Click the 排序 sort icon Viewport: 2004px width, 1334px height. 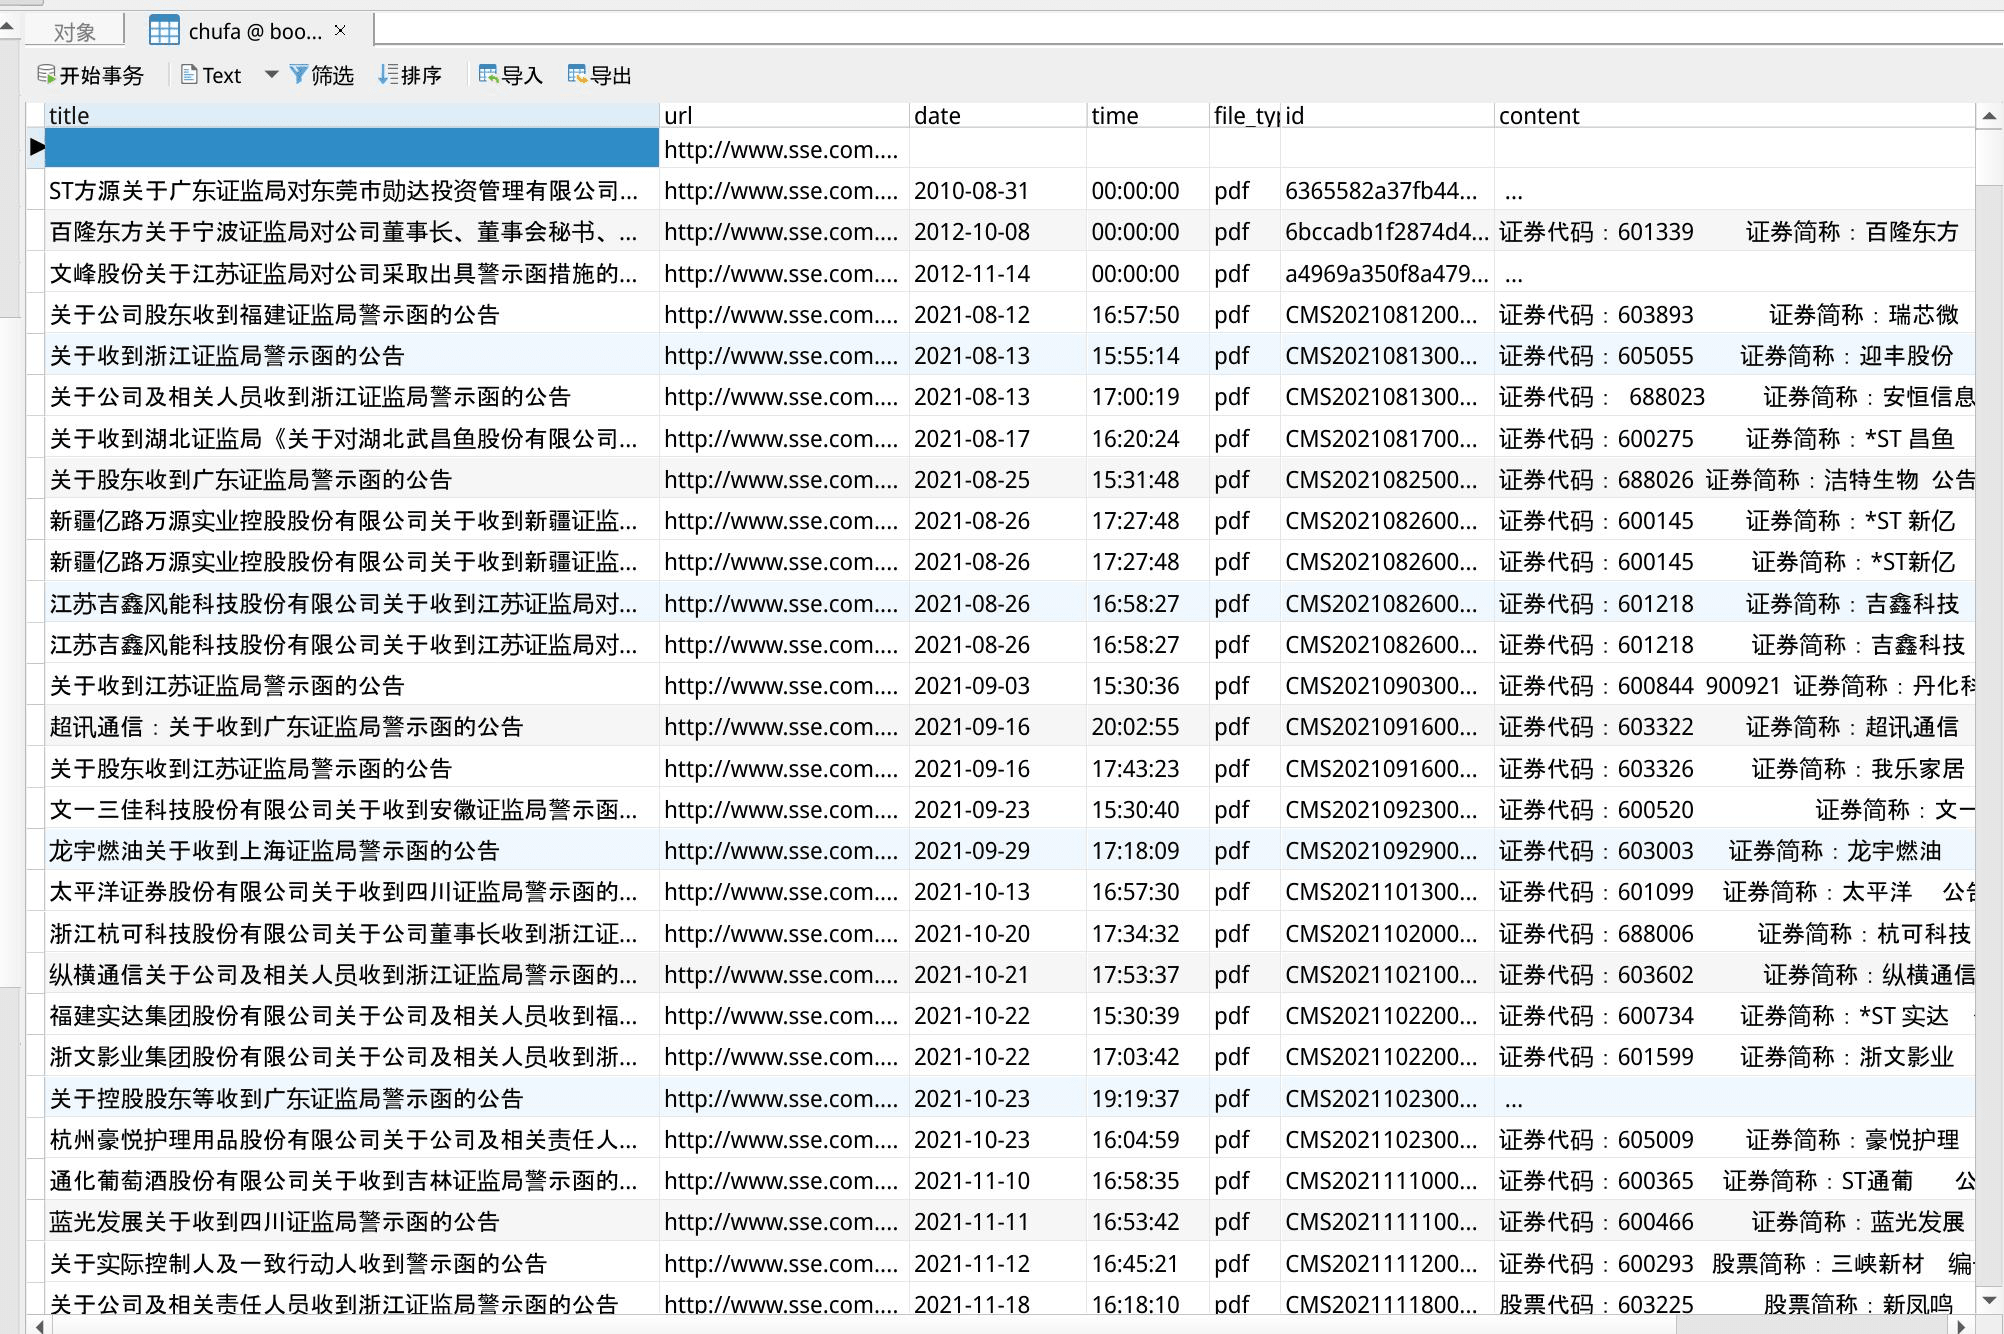(388, 75)
